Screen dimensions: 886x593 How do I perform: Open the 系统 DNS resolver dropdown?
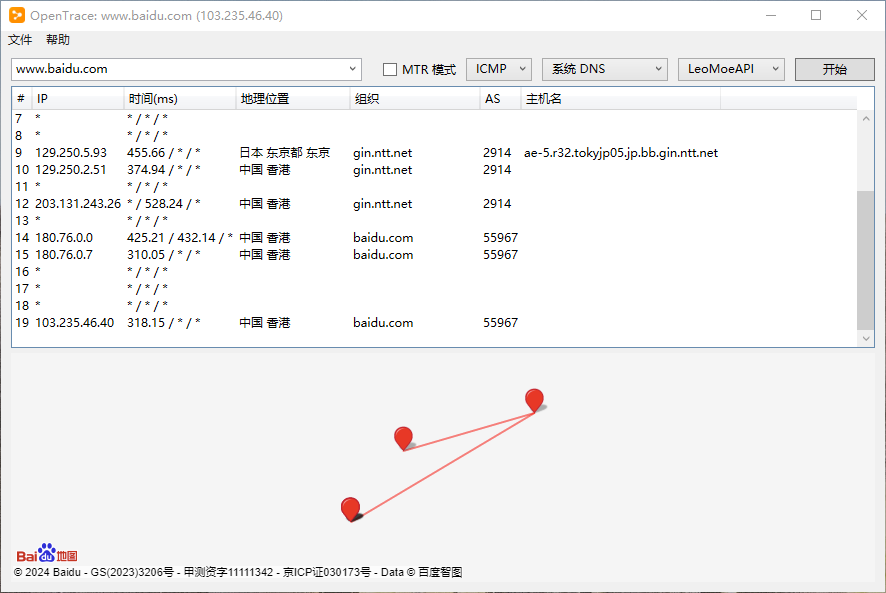(x=605, y=69)
